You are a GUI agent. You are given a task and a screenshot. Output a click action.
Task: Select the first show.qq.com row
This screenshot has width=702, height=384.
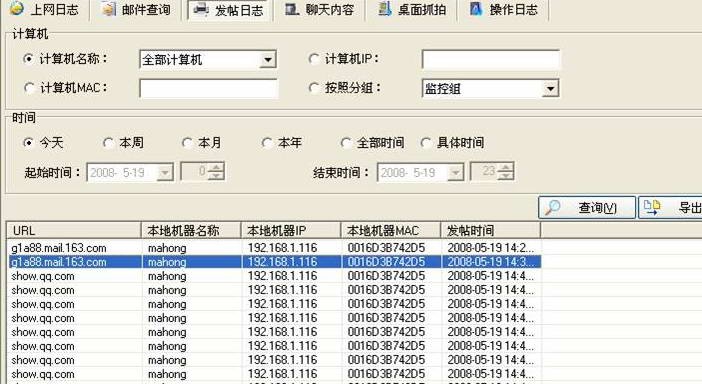point(274,276)
